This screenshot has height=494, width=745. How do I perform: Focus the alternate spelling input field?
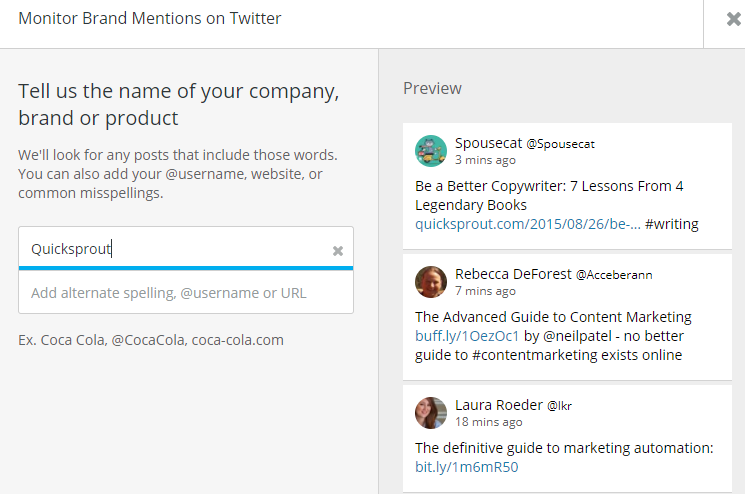click(x=186, y=293)
